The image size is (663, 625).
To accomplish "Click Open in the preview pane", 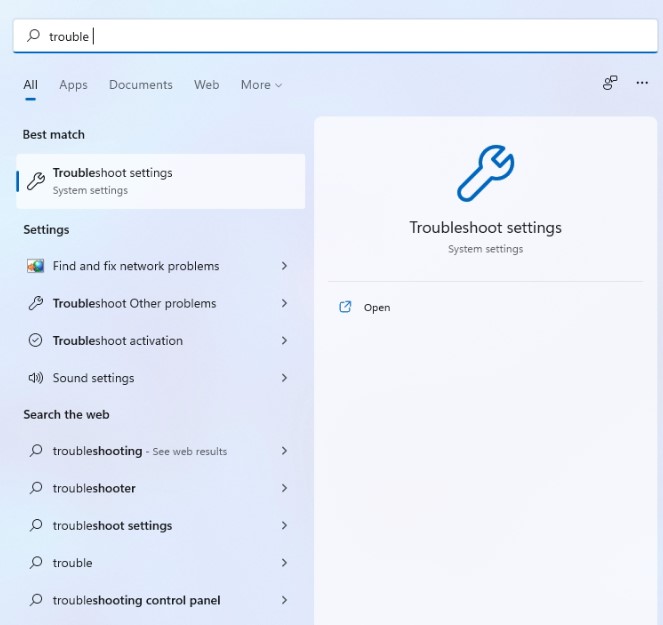I will pyautogui.click(x=377, y=307).
